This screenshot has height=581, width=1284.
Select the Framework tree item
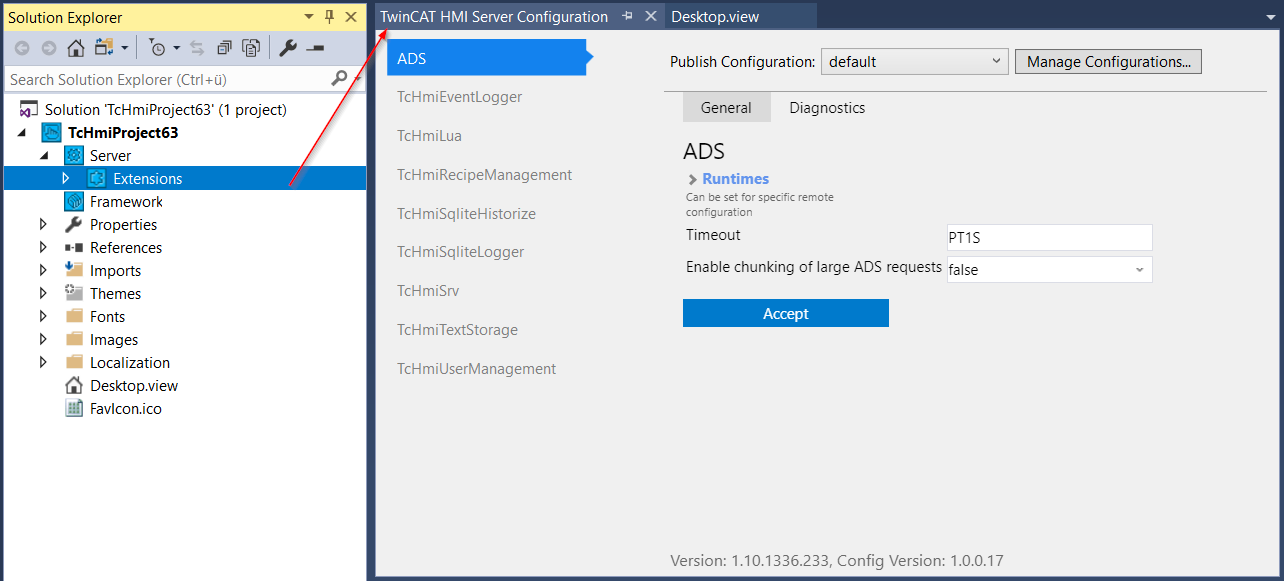tap(126, 201)
